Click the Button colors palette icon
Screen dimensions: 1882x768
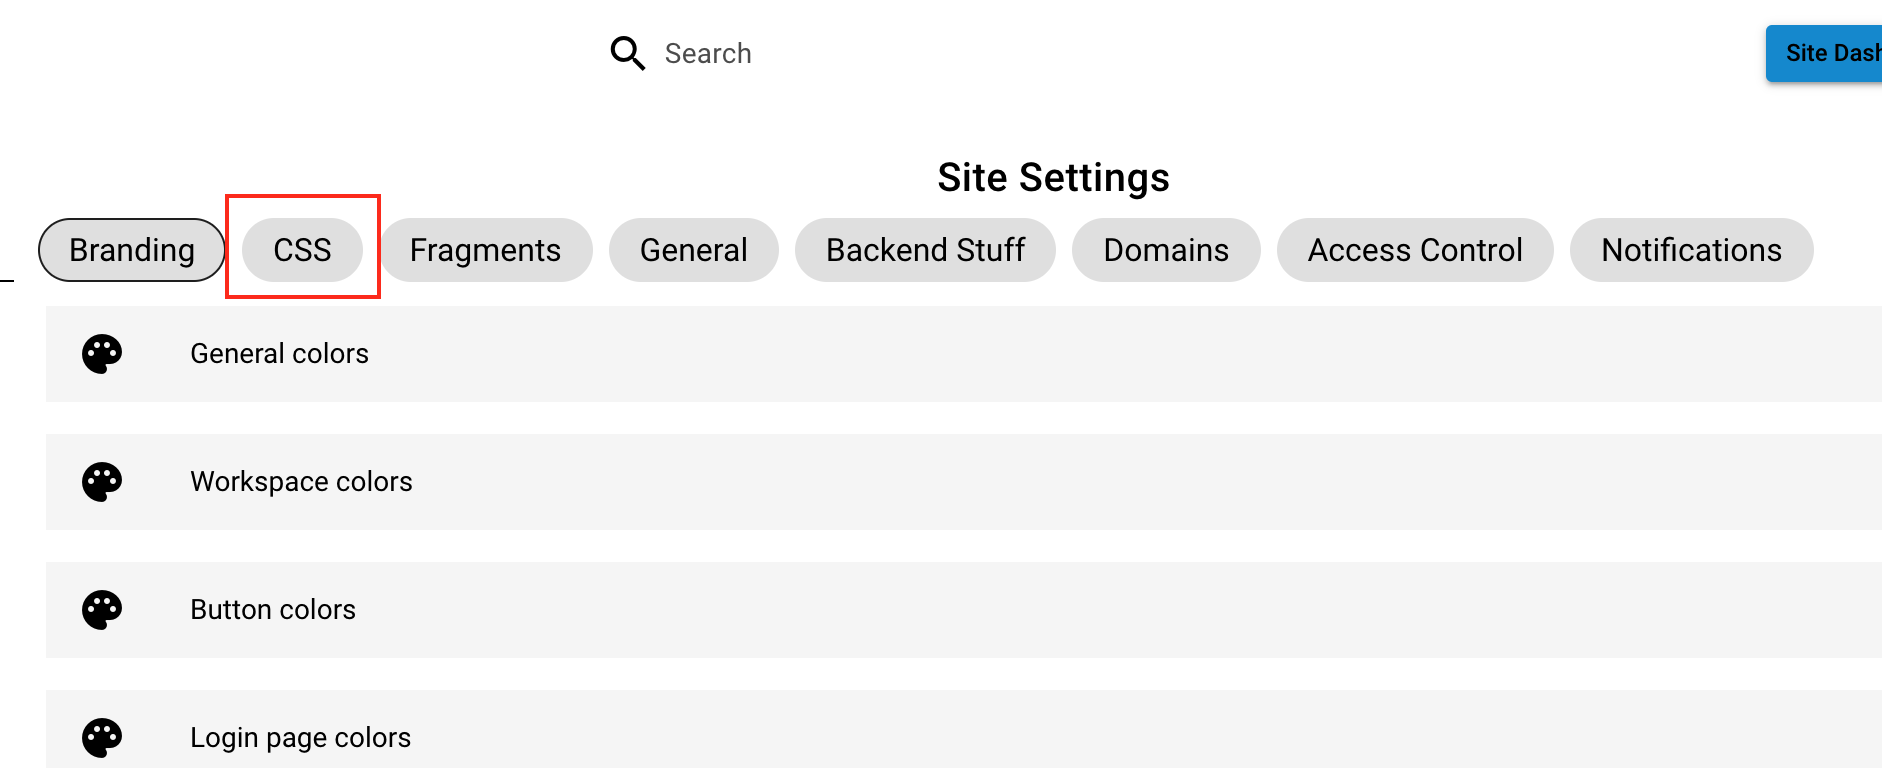point(102,610)
